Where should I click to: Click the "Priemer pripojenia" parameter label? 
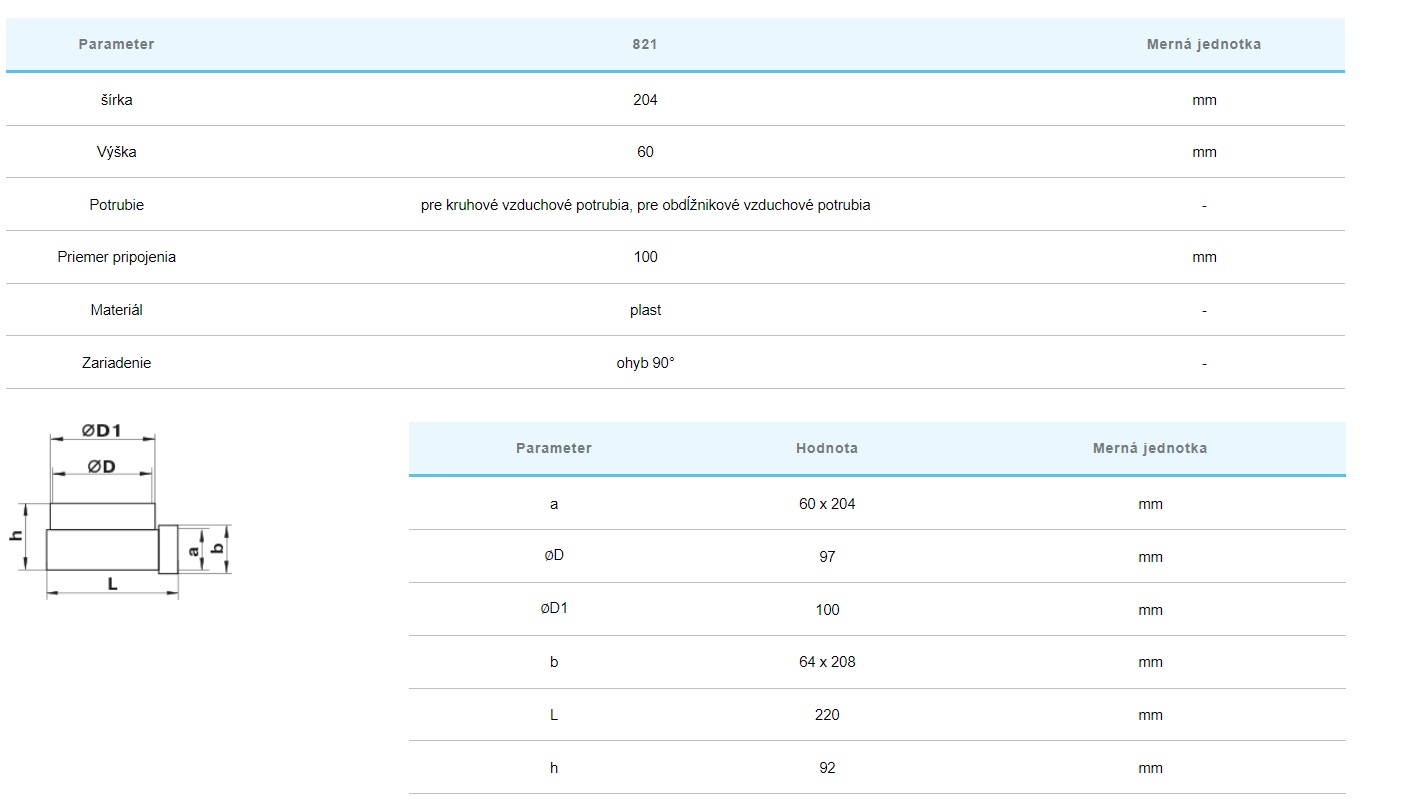(116, 257)
